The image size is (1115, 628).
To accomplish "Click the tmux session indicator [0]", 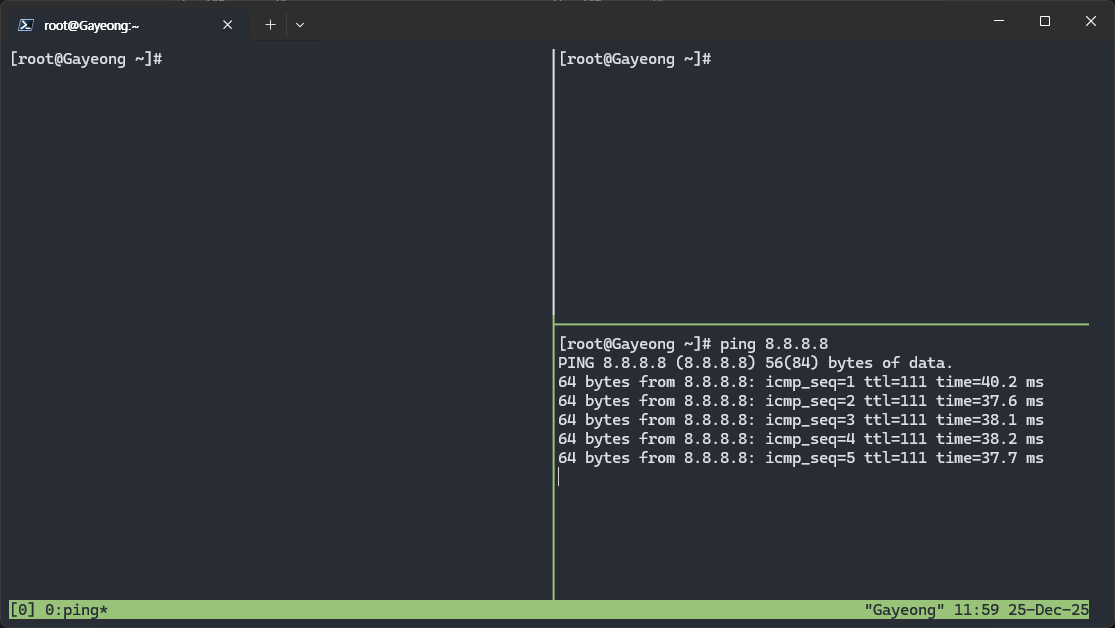I will point(23,609).
